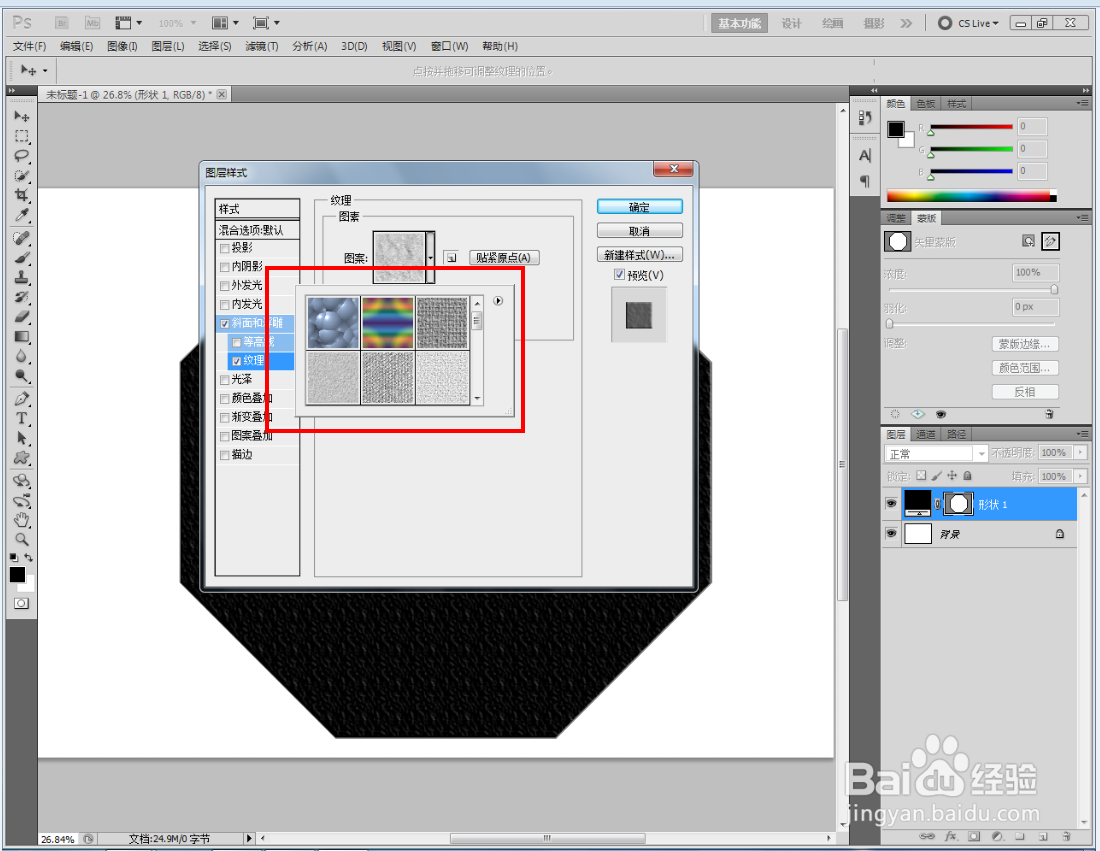Enable the 光泽 satin checkbox
This screenshot has width=1100, height=851.
pyautogui.click(x=224, y=380)
